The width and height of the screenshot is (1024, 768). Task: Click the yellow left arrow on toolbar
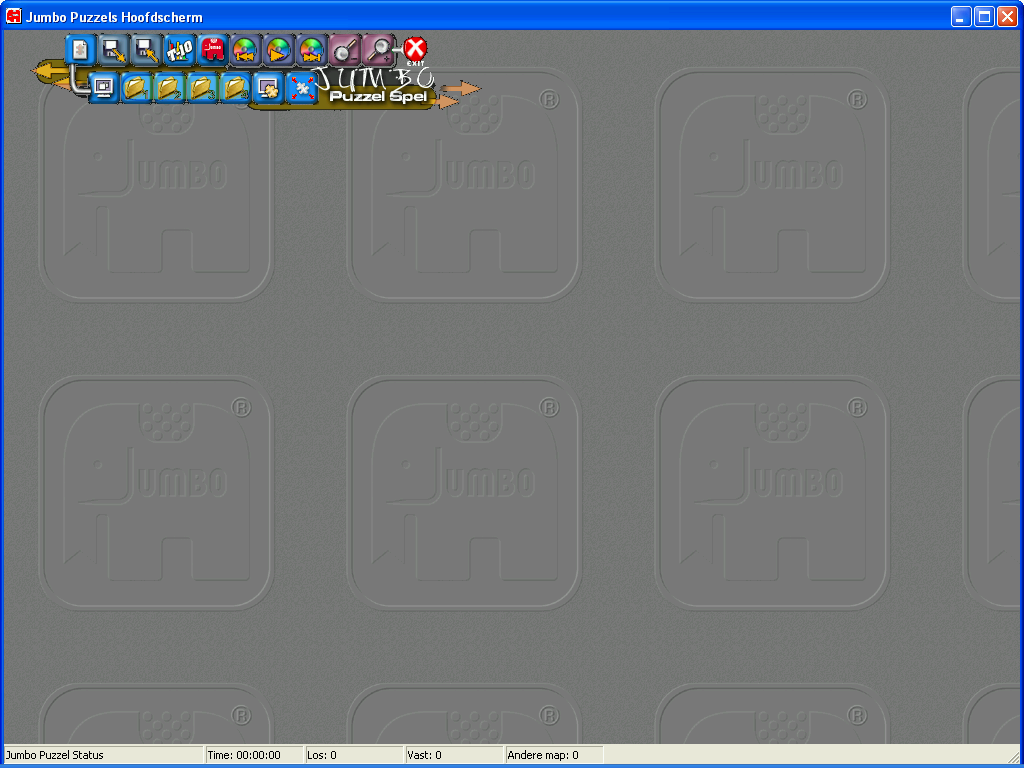(50, 72)
